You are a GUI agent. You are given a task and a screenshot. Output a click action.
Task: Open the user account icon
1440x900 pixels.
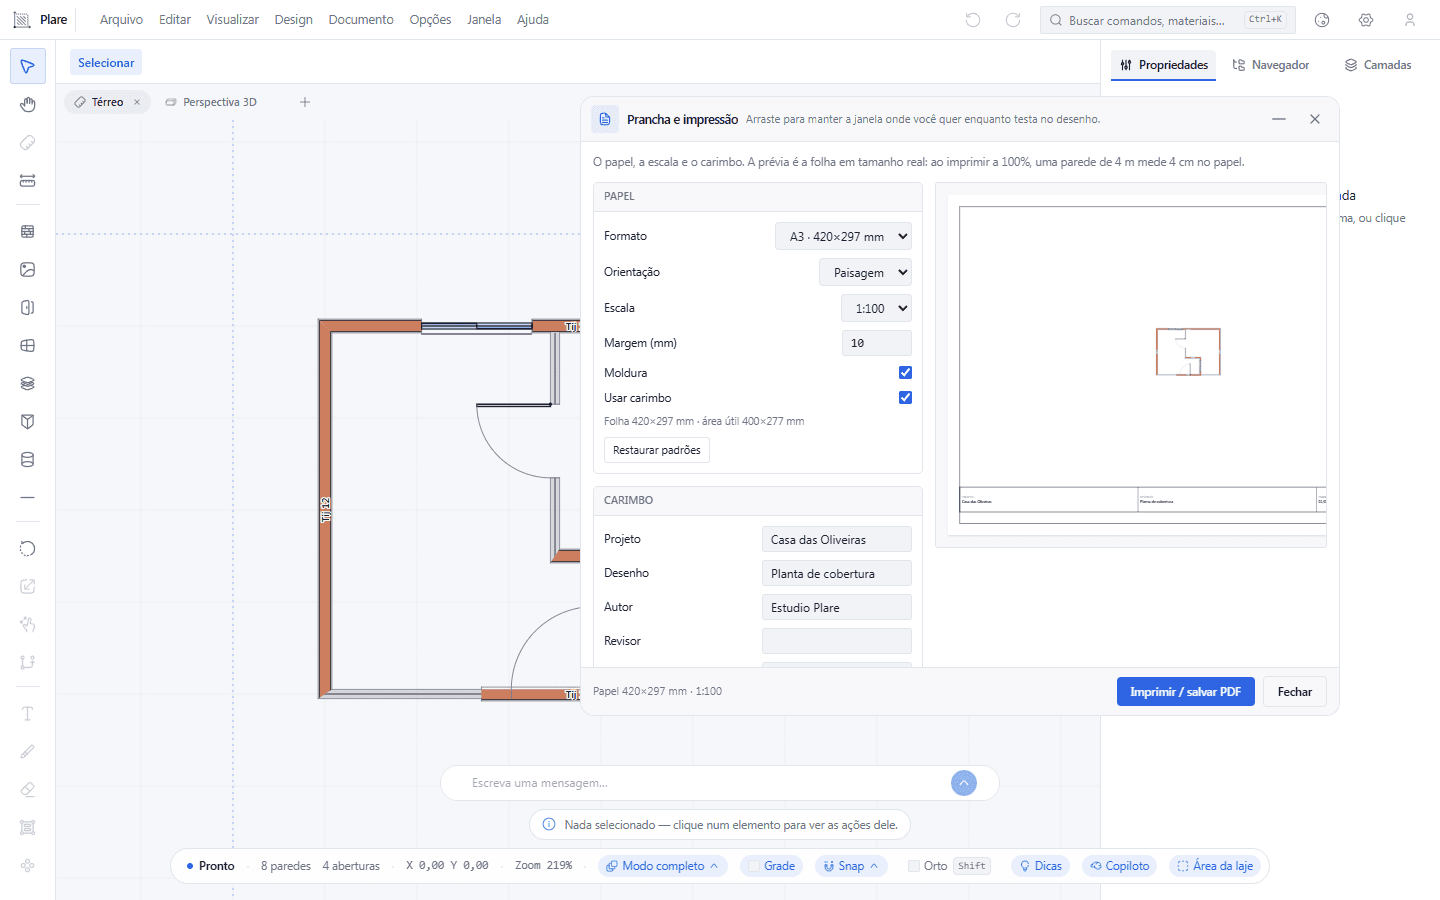pyautogui.click(x=1410, y=20)
